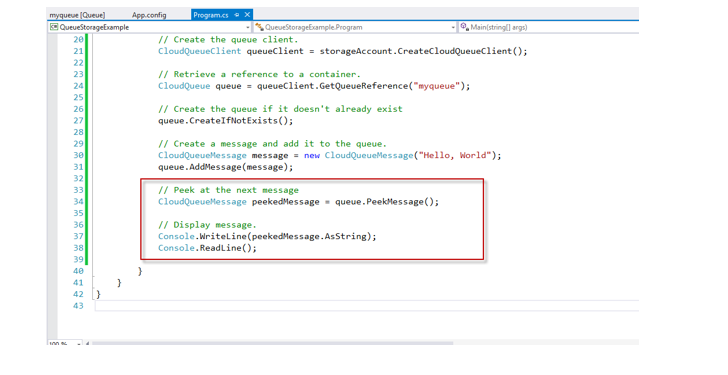Select the Program.cs tab
The image size is (728, 375).
[211, 15]
